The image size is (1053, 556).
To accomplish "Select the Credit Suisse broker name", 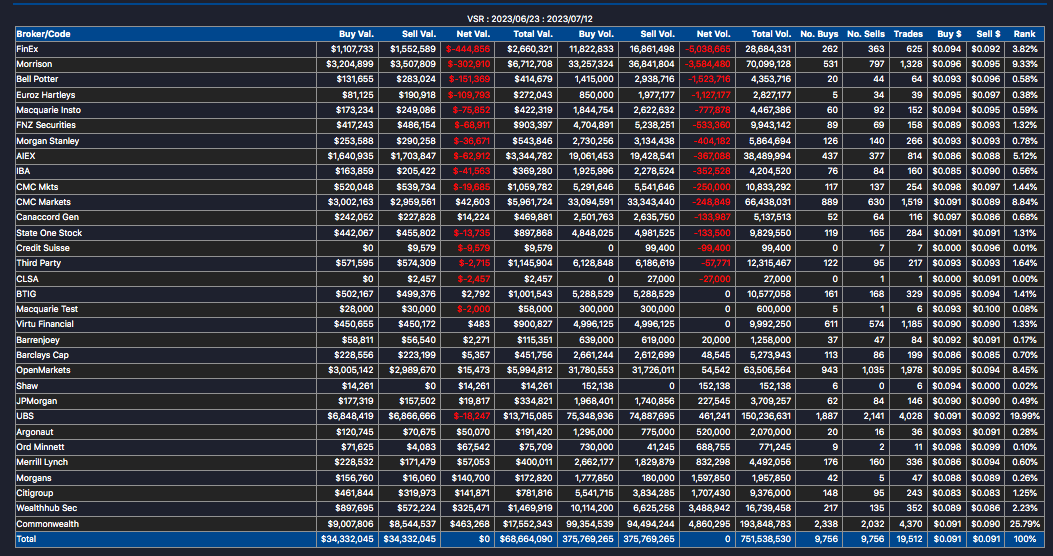I will [43, 248].
